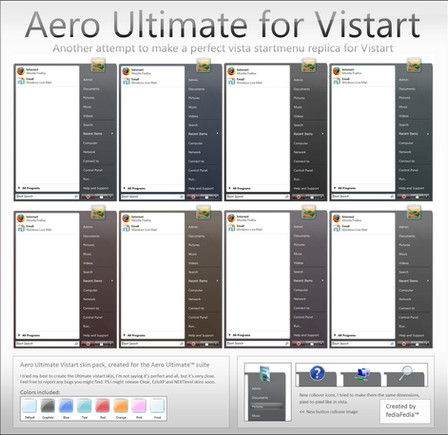The width and height of the screenshot is (448, 435).
Task: Click Start Search field in the blue start menu
Action: 152,197
